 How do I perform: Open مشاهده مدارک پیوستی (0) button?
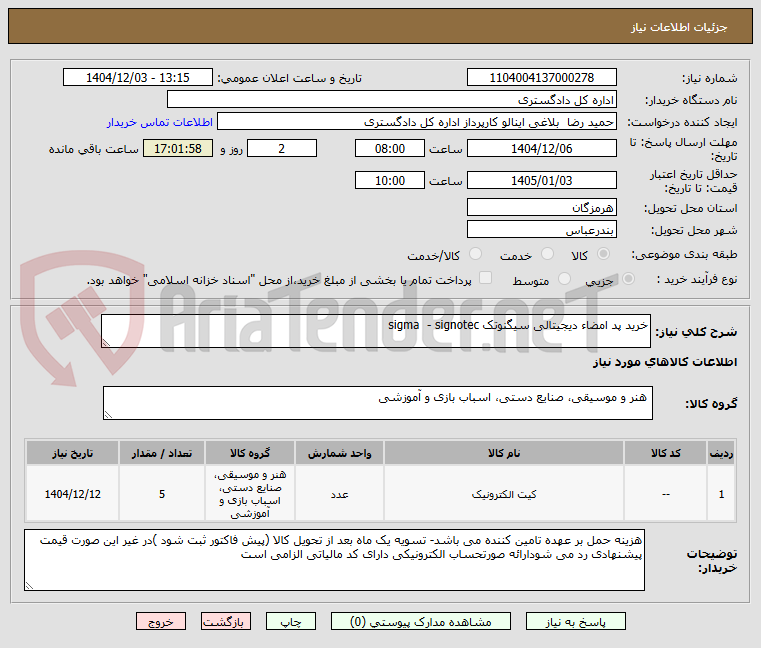pos(421,621)
